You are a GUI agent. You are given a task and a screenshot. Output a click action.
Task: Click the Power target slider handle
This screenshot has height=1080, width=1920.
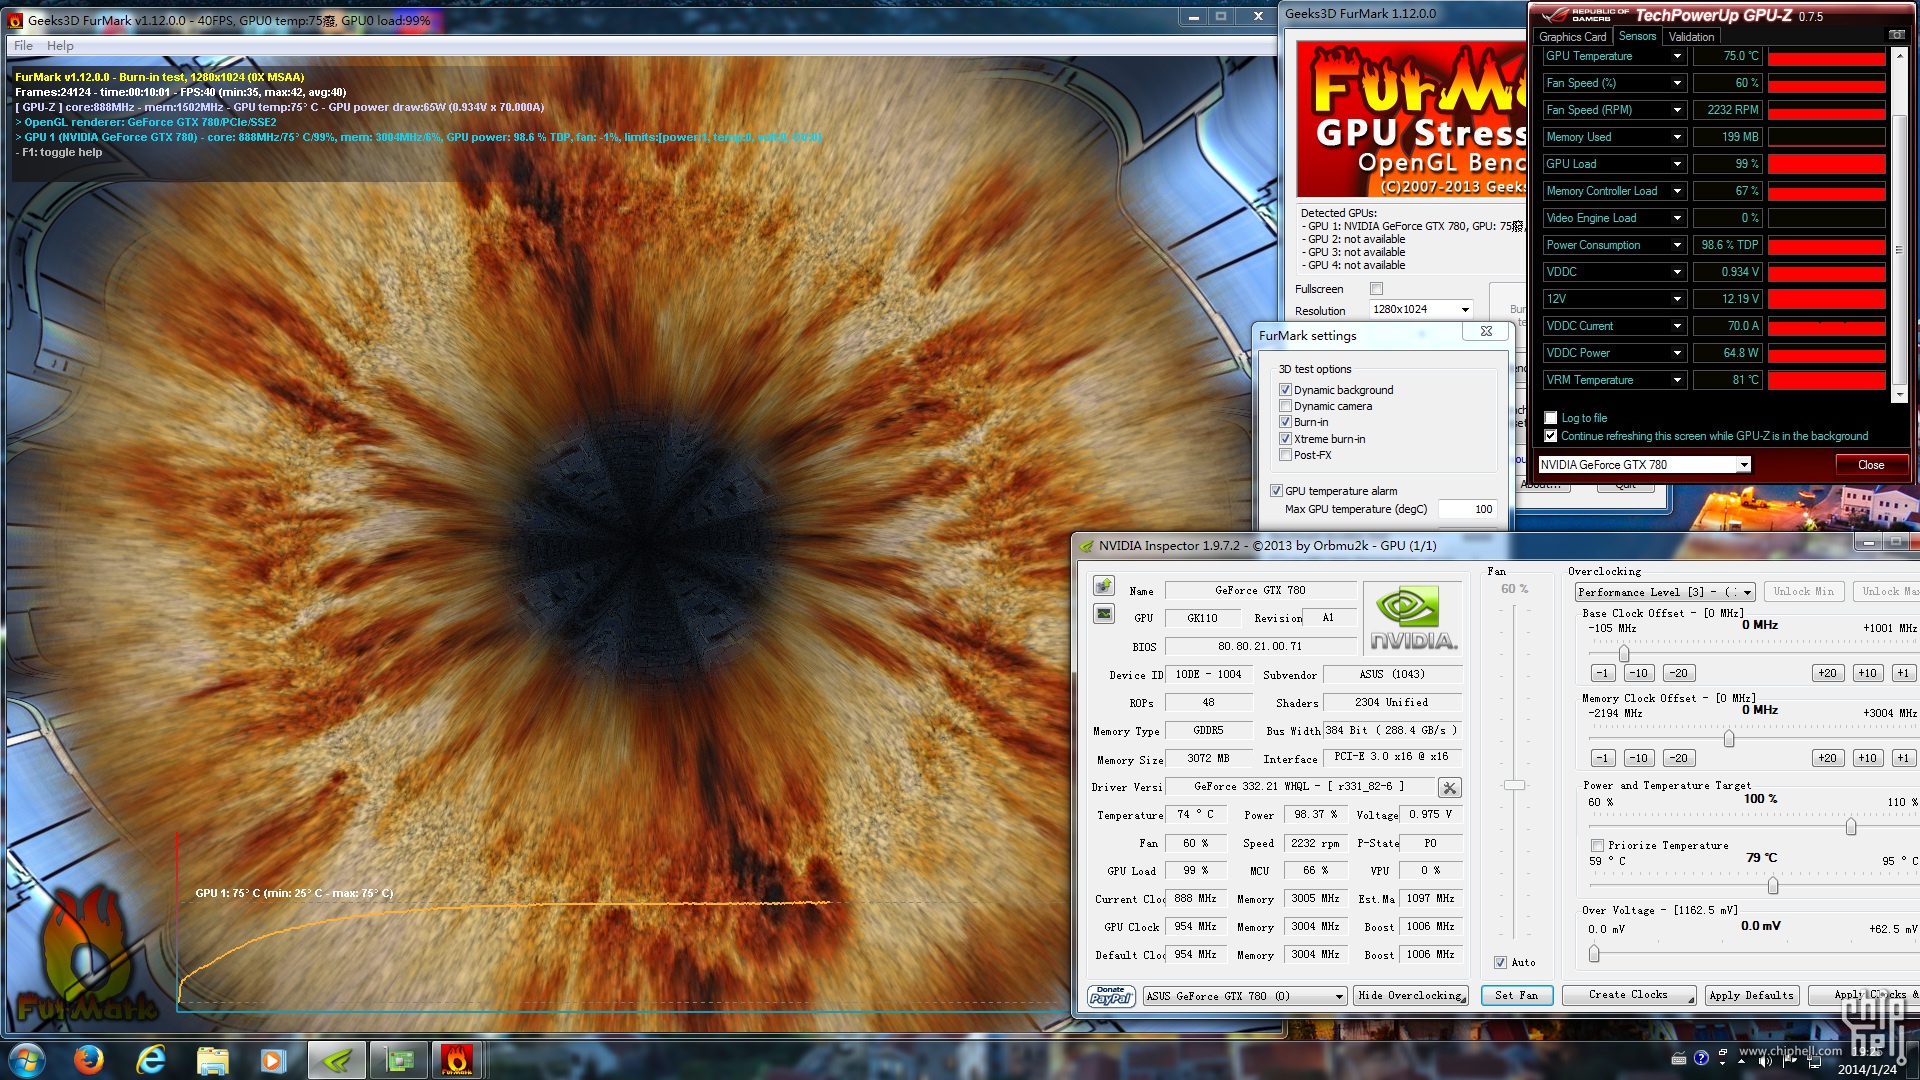pos(1851,827)
